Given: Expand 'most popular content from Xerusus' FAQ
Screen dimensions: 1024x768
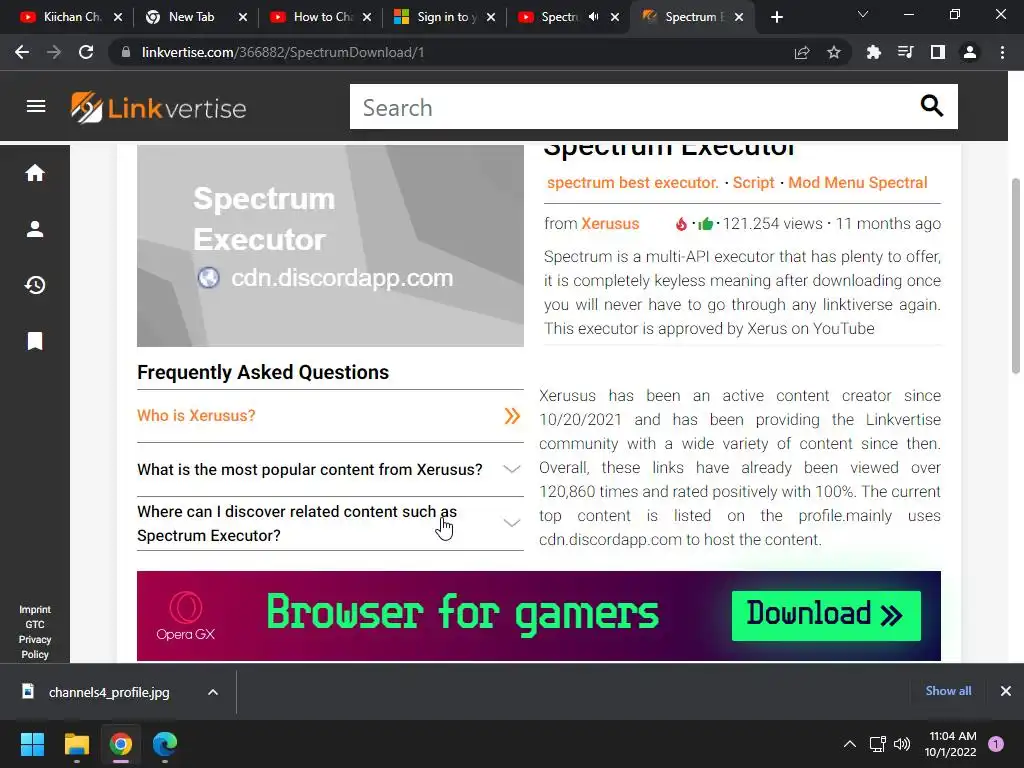Looking at the screenshot, I should point(330,470).
